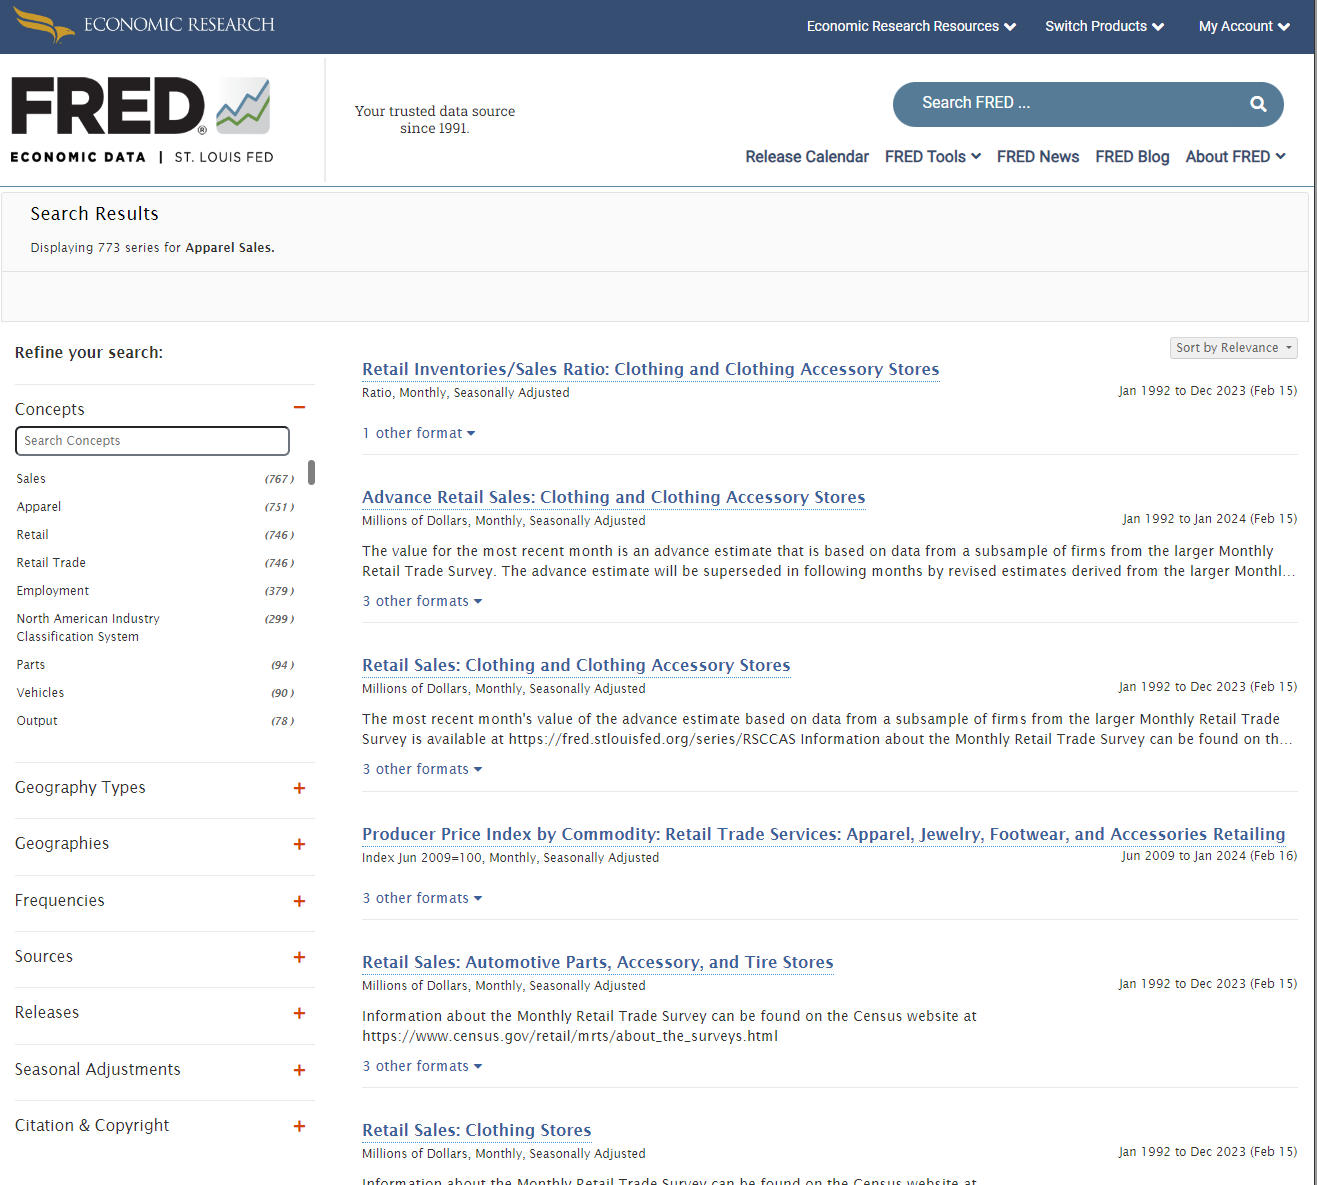The height and width of the screenshot is (1185, 1317).
Task: Expand Sources filter plus icon
Action: 299,957
